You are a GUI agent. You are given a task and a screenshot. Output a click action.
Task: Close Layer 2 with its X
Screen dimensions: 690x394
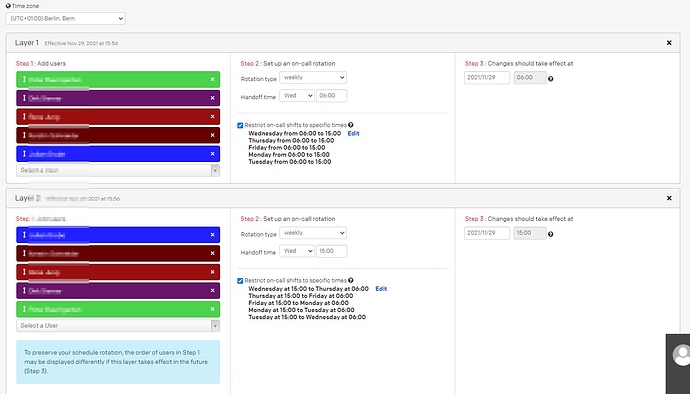(x=669, y=198)
